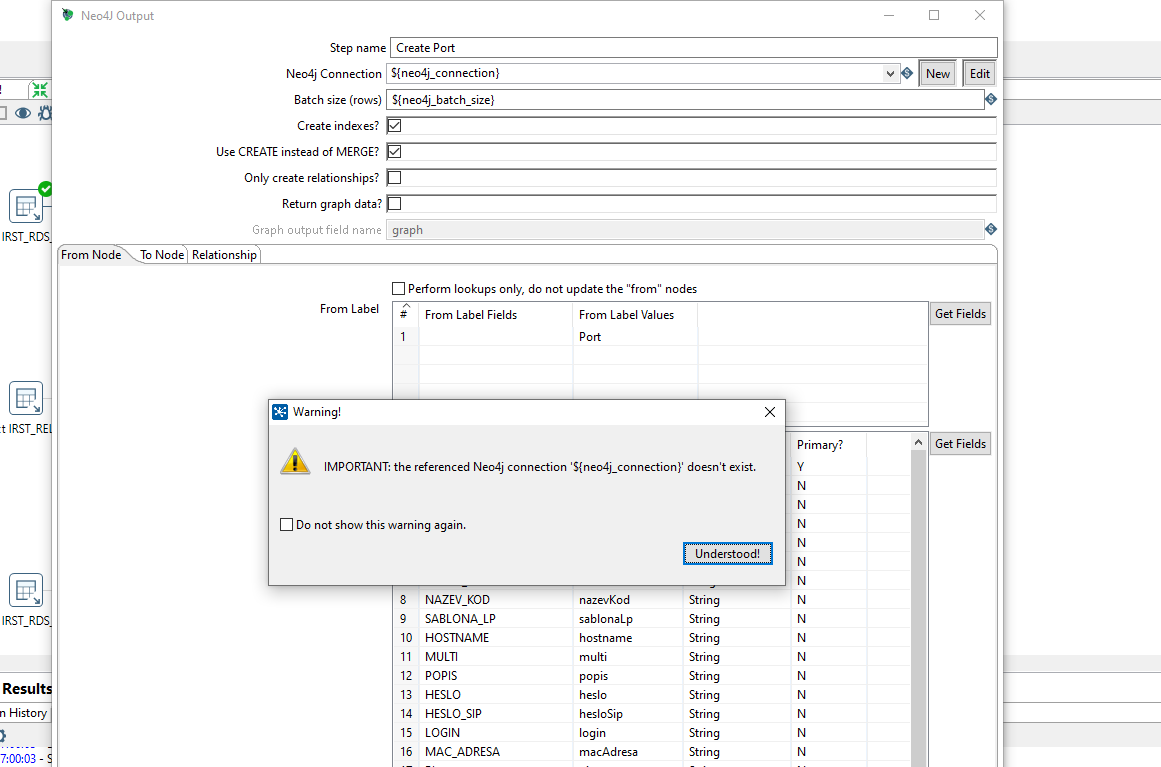
Task: Click the variable icon next to Neo4j Connection
Action: point(907,73)
